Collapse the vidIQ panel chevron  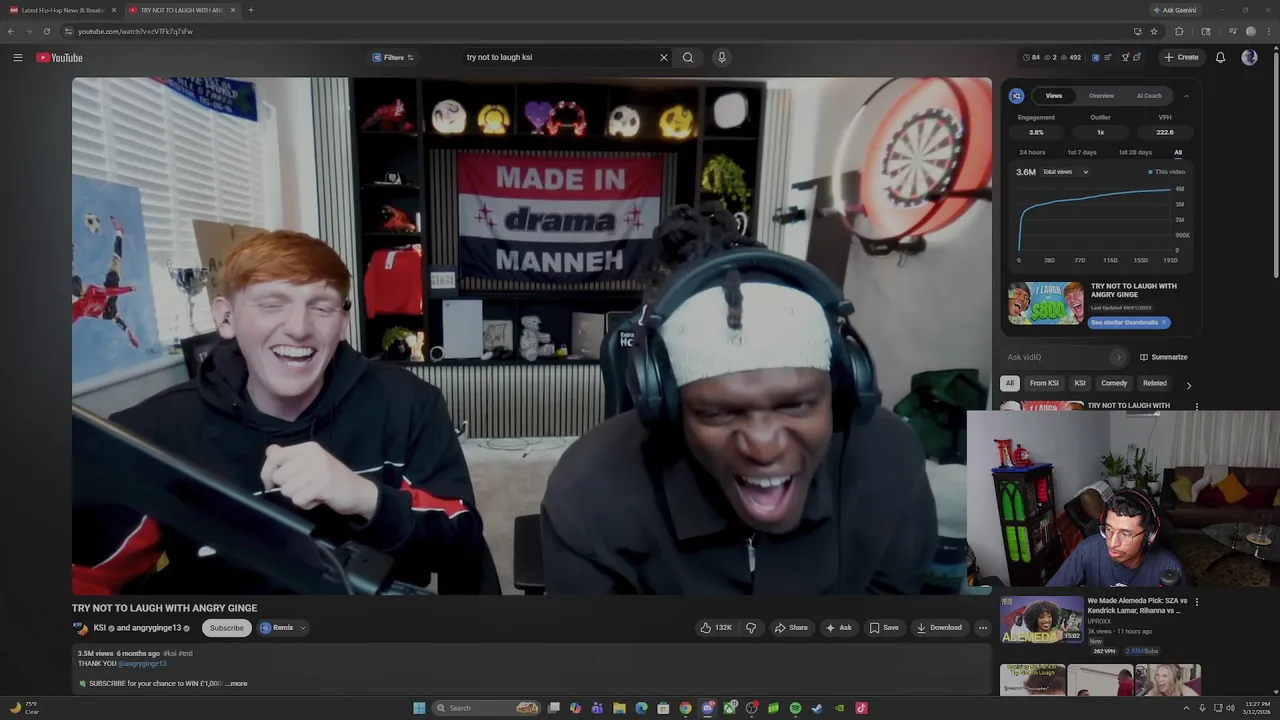click(x=1186, y=96)
